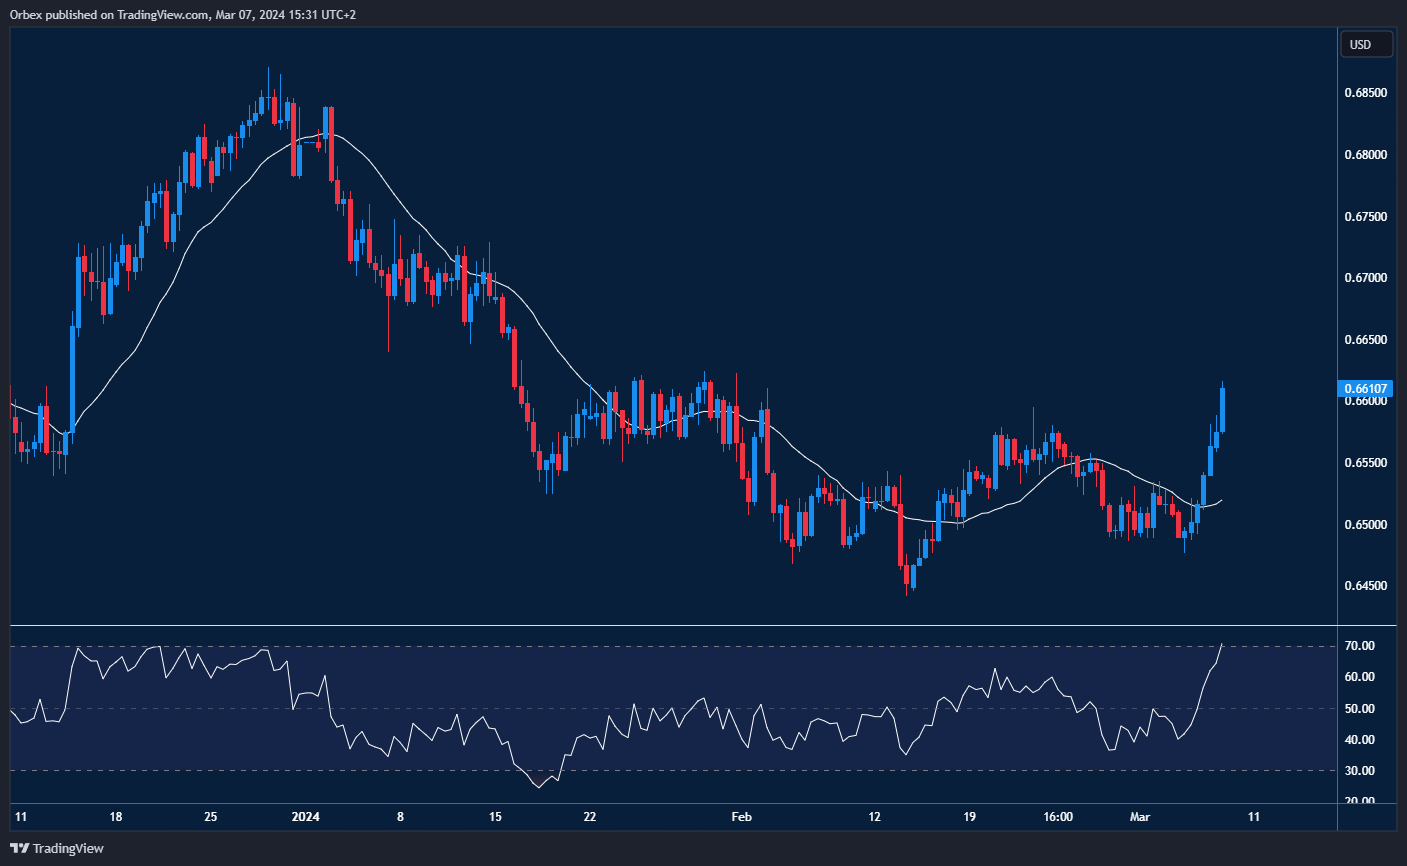This screenshot has width=1407, height=866.
Task: Click the TradingView logo icon
Action: [19, 848]
